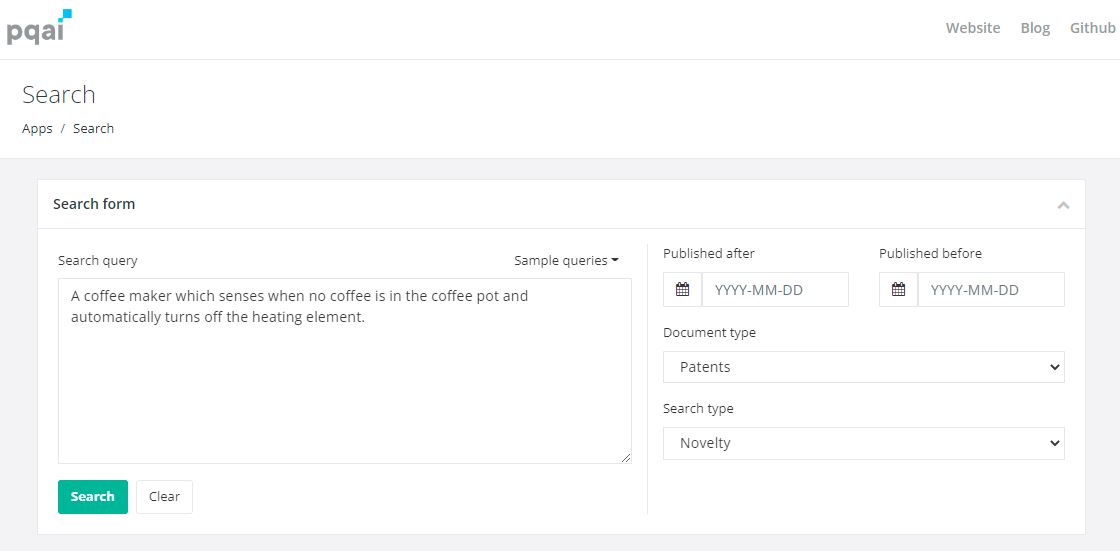The height and width of the screenshot is (551, 1120).
Task: Open the Sample queries dropdown
Action: click(566, 261)
